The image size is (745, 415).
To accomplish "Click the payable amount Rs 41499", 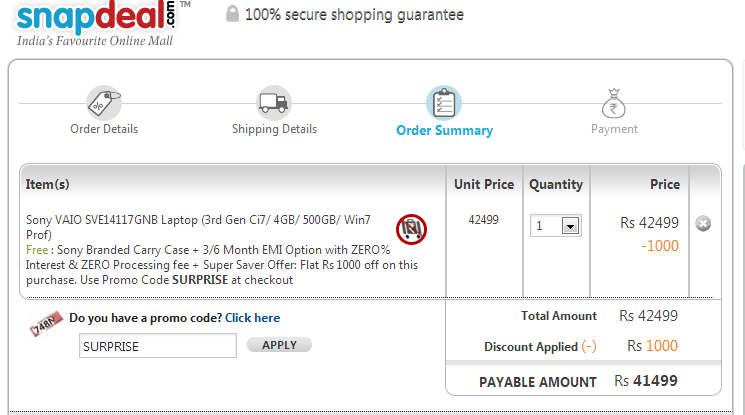I will coord(646,381).
